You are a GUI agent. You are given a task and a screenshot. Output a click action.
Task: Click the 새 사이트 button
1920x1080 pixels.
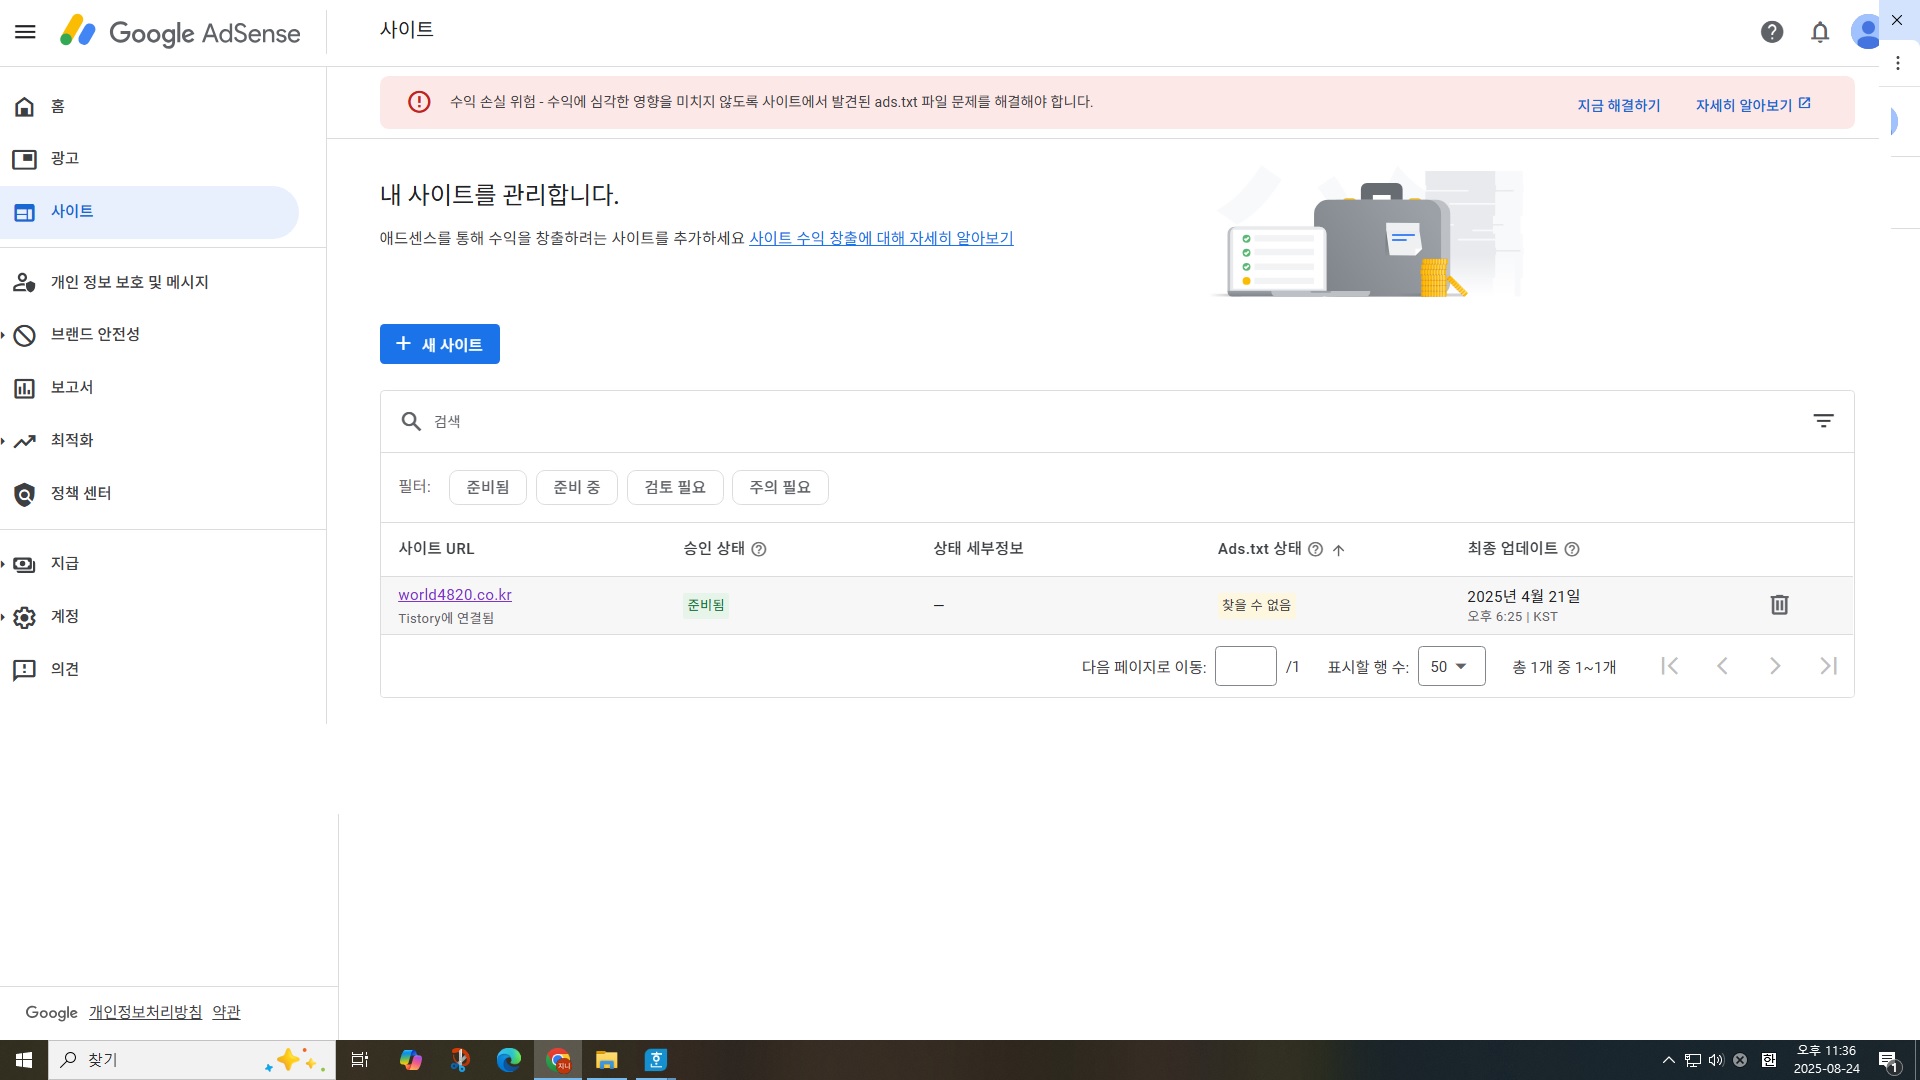(439, 344)
